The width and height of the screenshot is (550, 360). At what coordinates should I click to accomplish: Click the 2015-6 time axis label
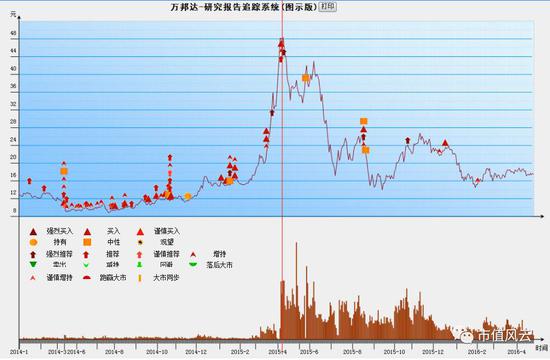point(309,352)
